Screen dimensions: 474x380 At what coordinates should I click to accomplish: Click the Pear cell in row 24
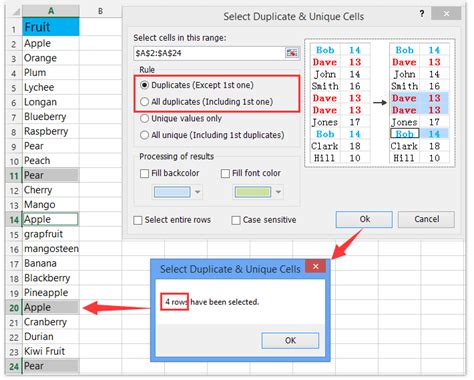[51, 366]
